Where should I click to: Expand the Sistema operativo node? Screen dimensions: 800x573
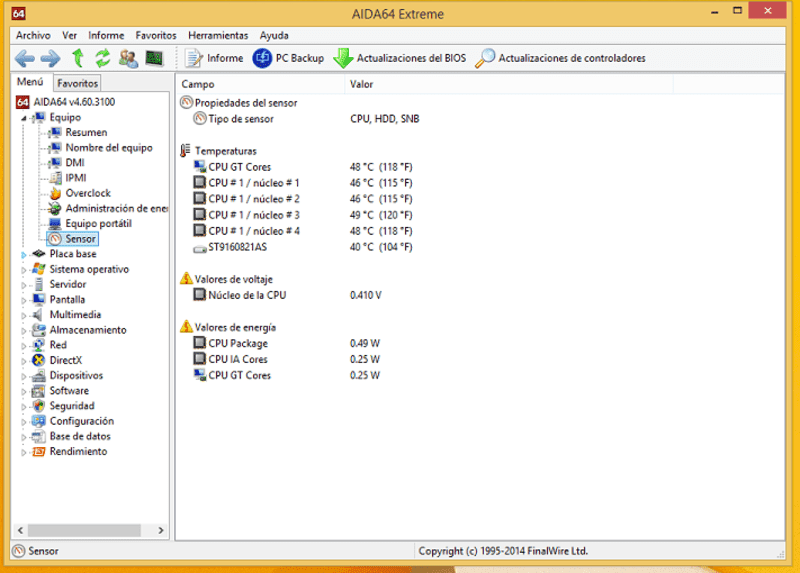[23, 270]
